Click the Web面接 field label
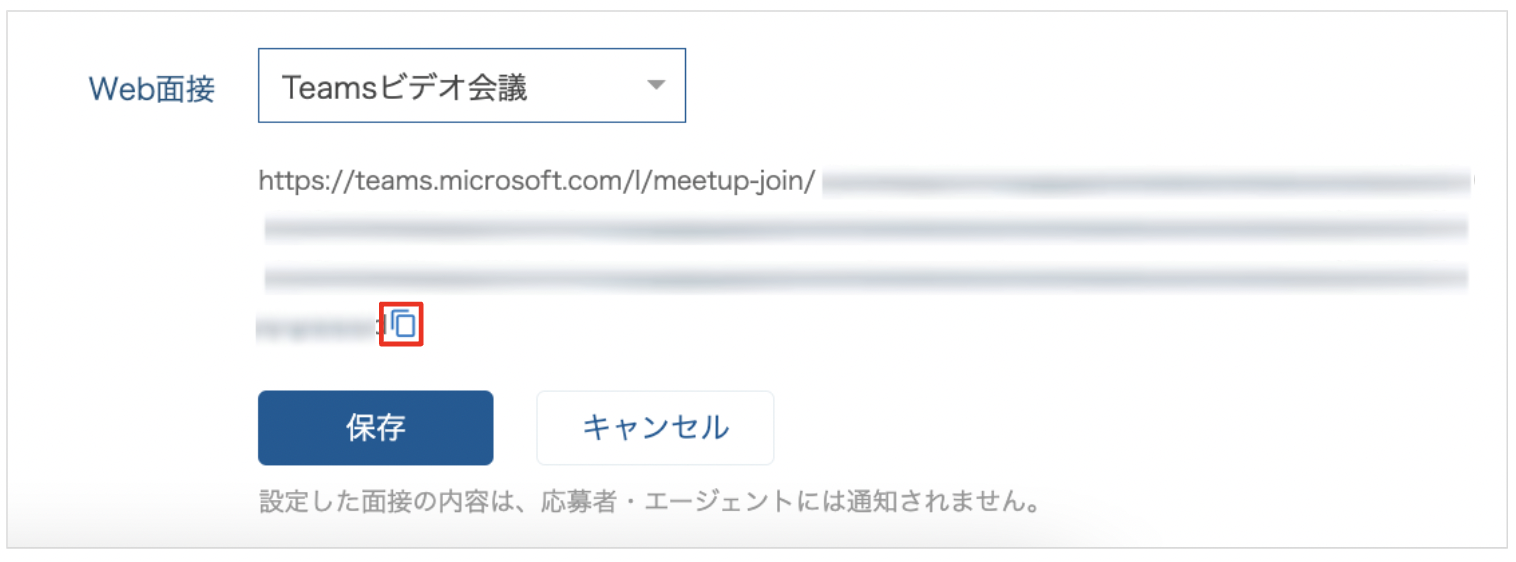 (152, 89)
